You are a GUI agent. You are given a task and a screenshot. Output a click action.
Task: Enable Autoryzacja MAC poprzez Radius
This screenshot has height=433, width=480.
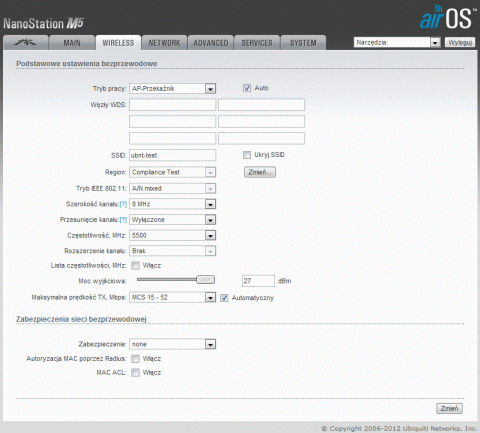pyautogui.click(x=135, y=359)
